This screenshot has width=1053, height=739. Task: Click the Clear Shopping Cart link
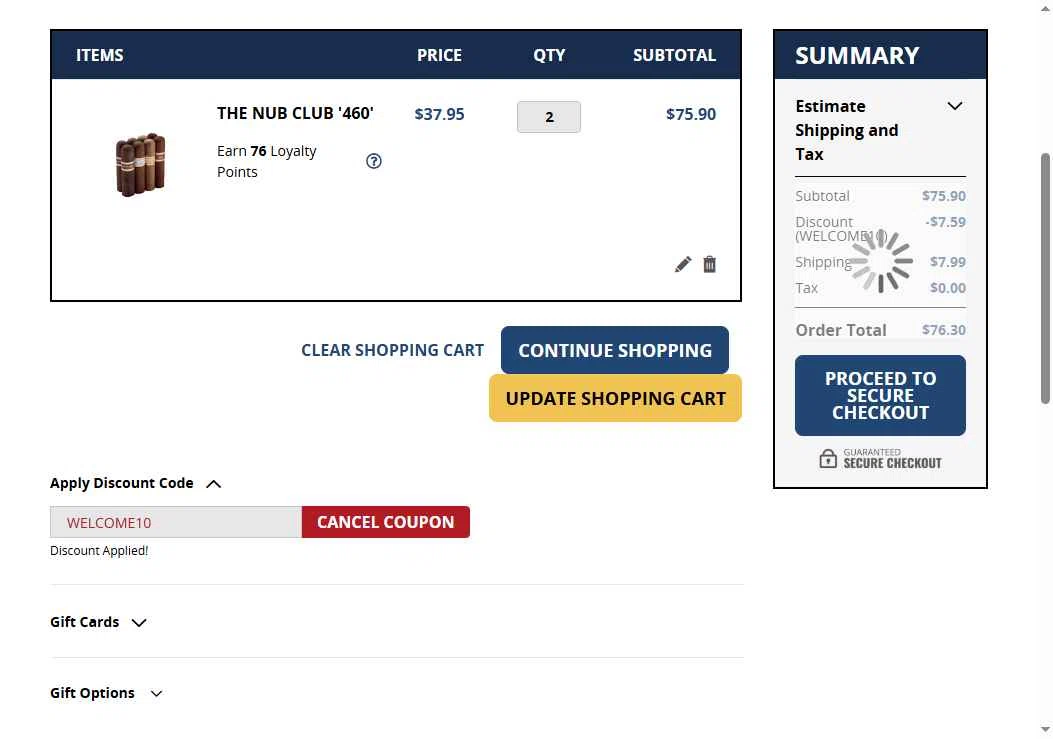pos(392,350)
